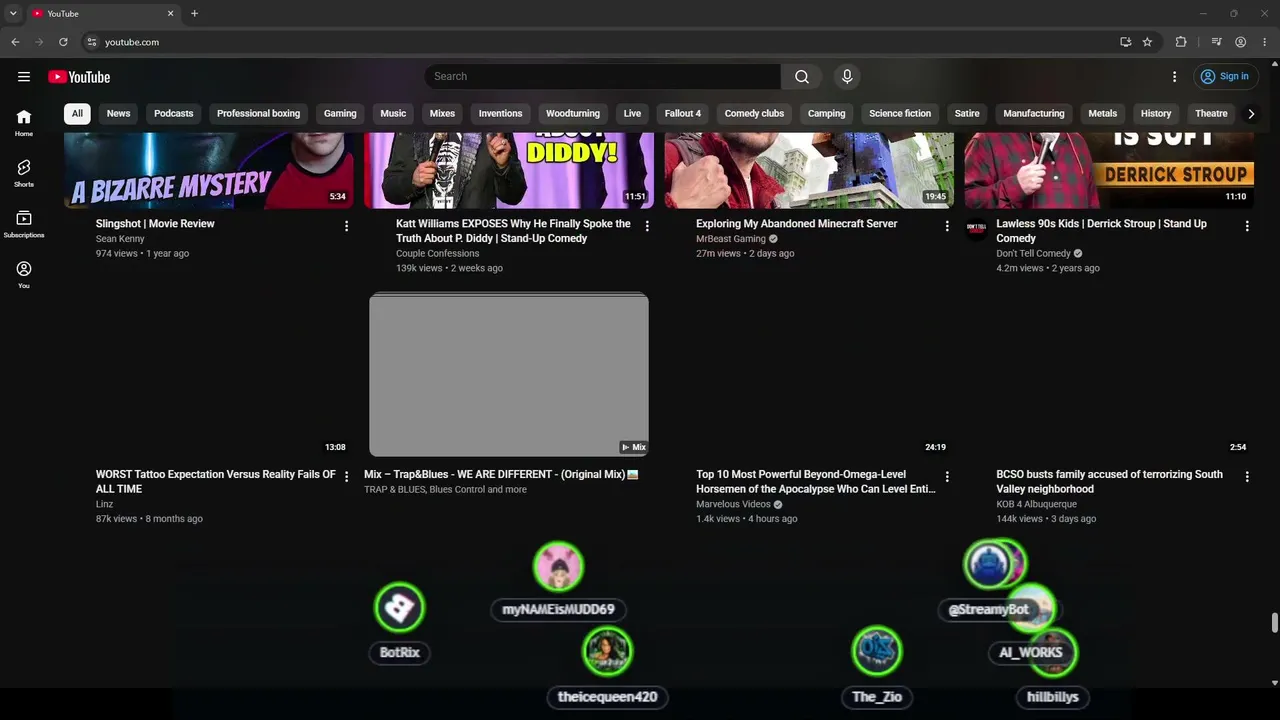Open action menu for BCSO busts video
This screenshot has width=1280, height=720.
pos(1247,477)
